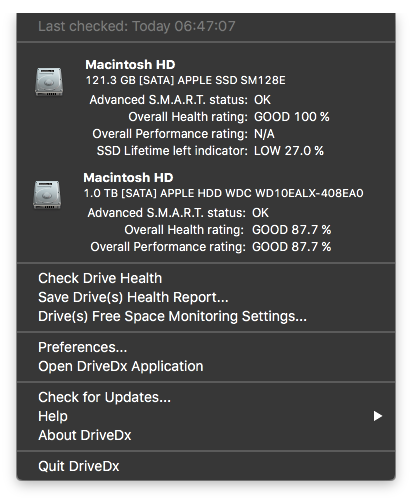The image size is (412, 501).
Task: Click the 1.0 TB WDC WD10EALX-408EA0 line
Action: pos(223,193)
